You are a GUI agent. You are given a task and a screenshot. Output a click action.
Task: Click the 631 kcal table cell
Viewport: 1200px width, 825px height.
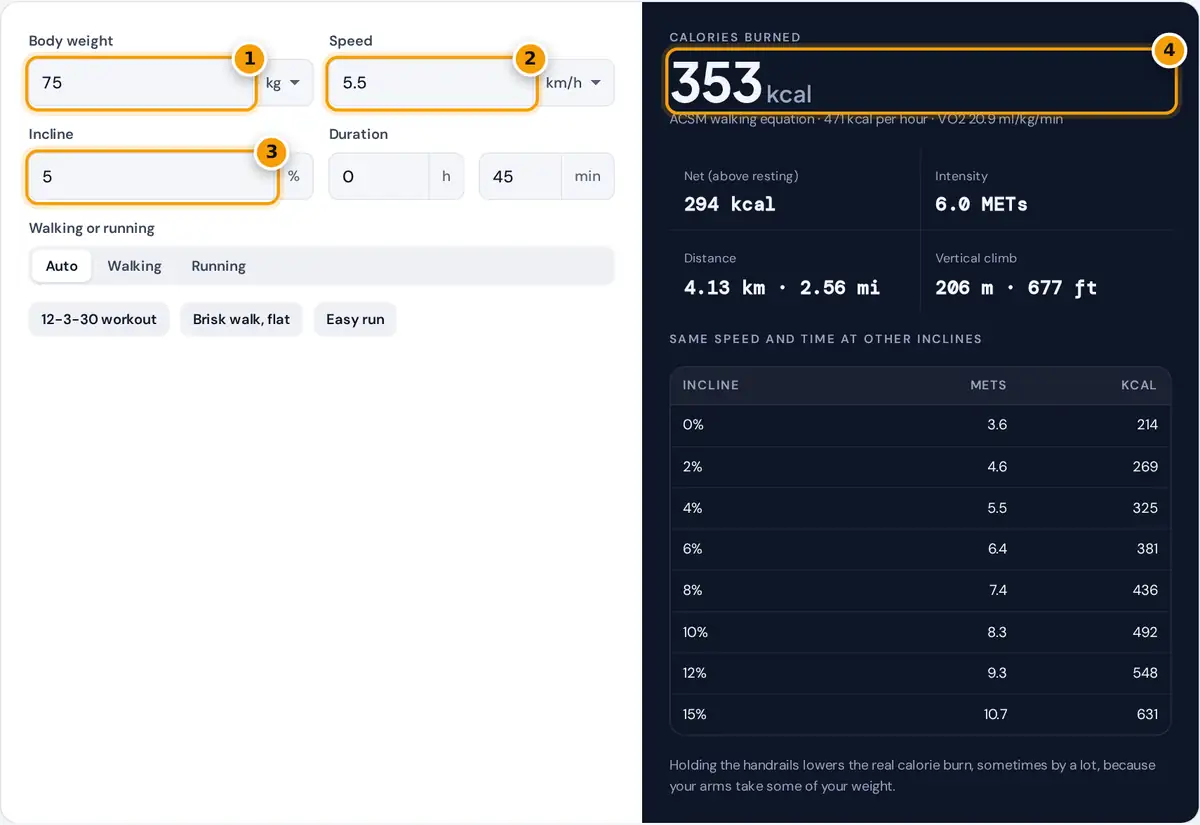click(1146, 714)
